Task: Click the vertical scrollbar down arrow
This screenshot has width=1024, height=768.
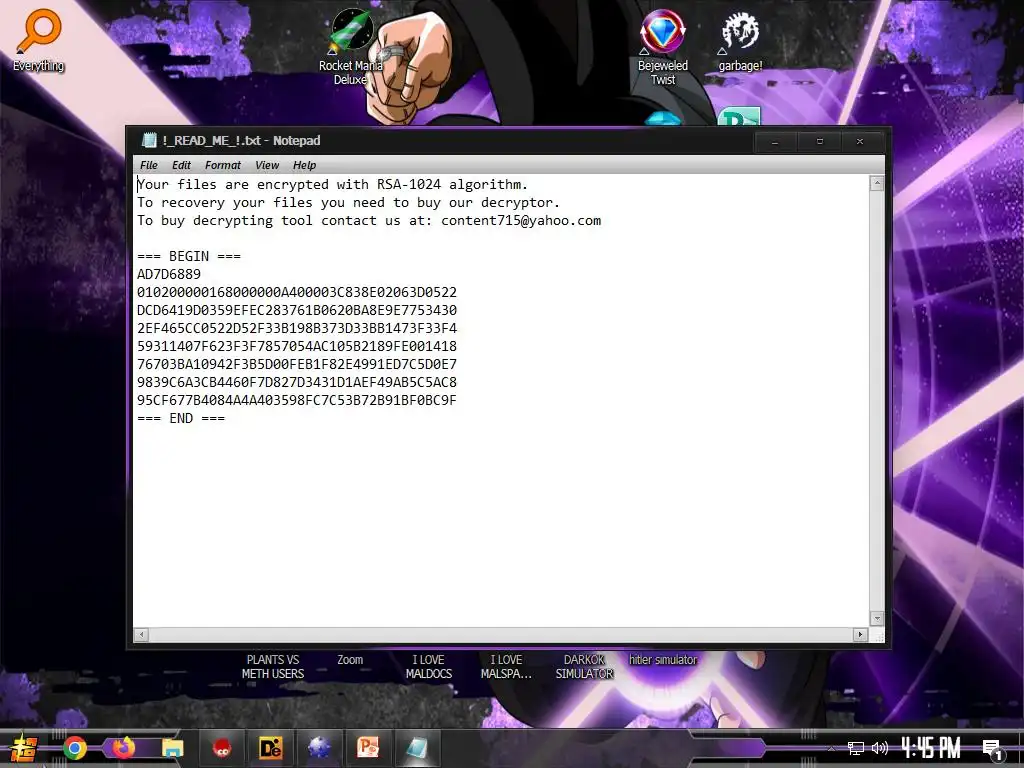Action: (x=877, y=618)
